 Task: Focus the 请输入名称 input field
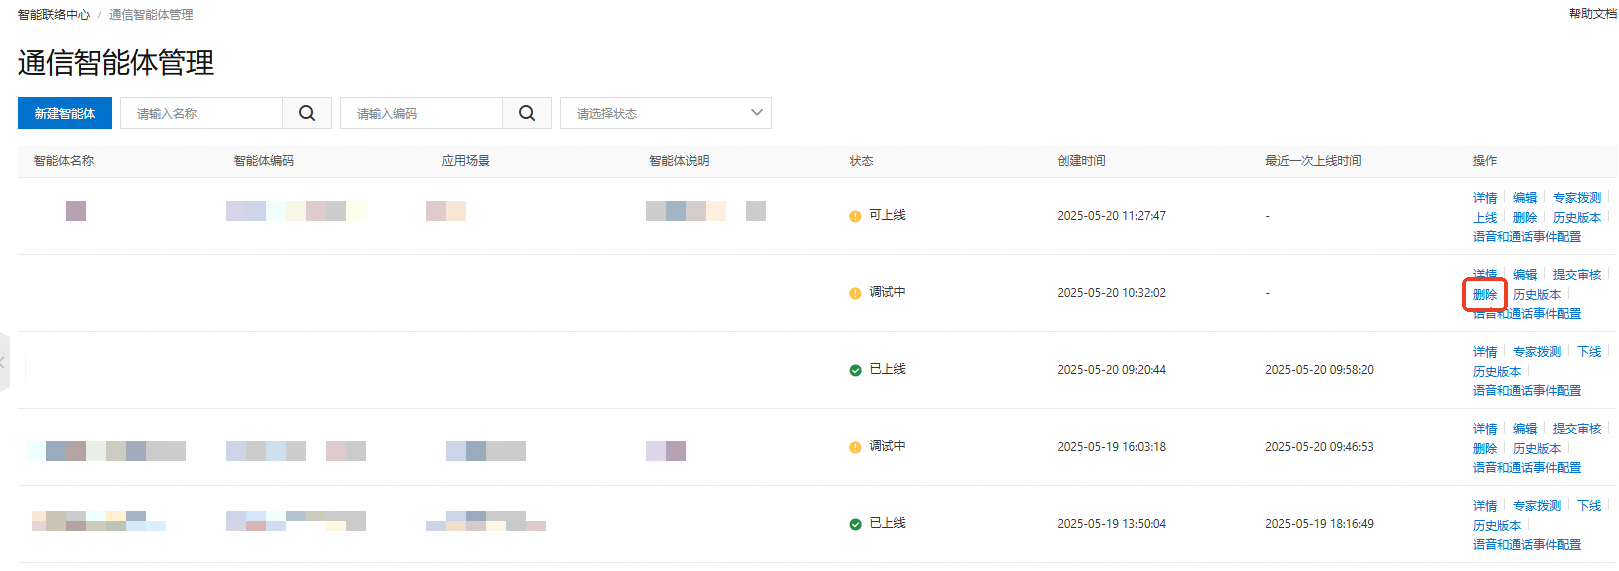[201, 113]
